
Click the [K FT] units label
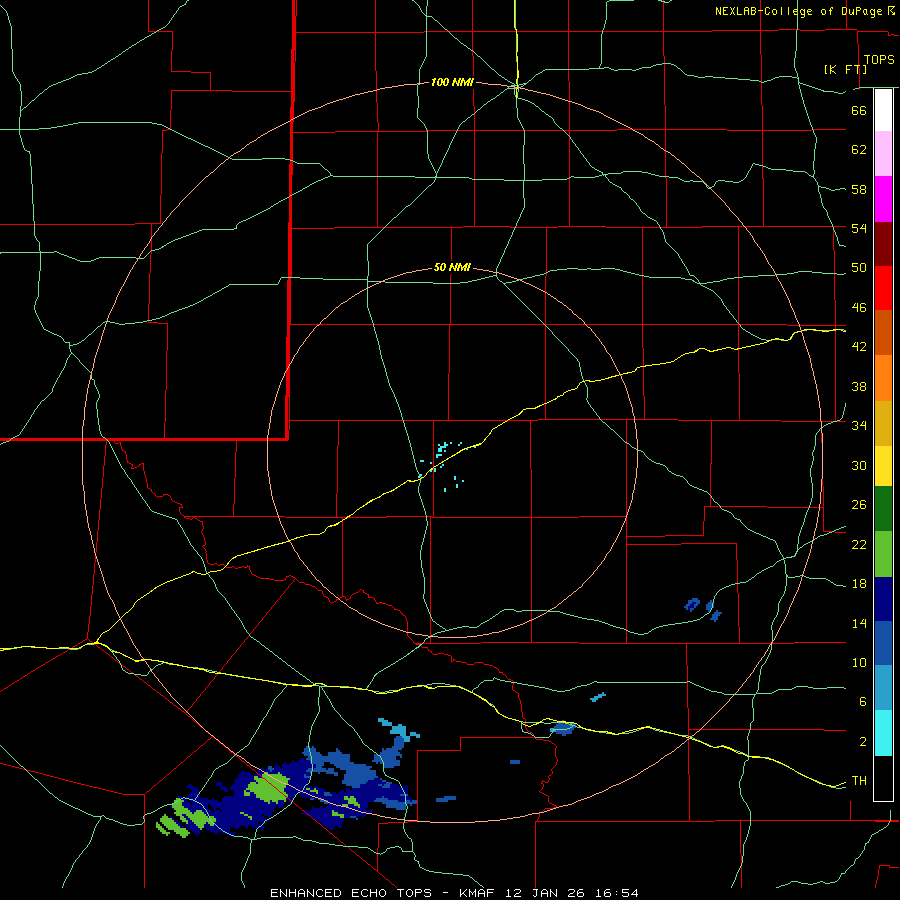[845, 69]
